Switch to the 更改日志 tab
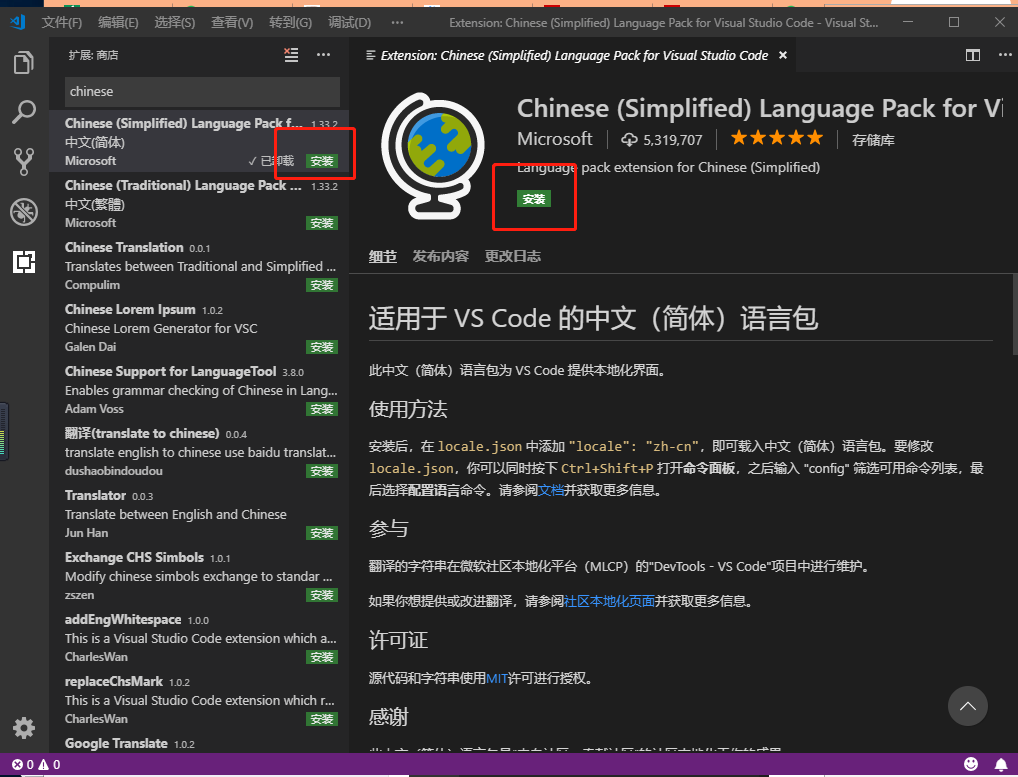Image resolution: width=1018 pixels, height=777 pixels. [x=513, y=256]
